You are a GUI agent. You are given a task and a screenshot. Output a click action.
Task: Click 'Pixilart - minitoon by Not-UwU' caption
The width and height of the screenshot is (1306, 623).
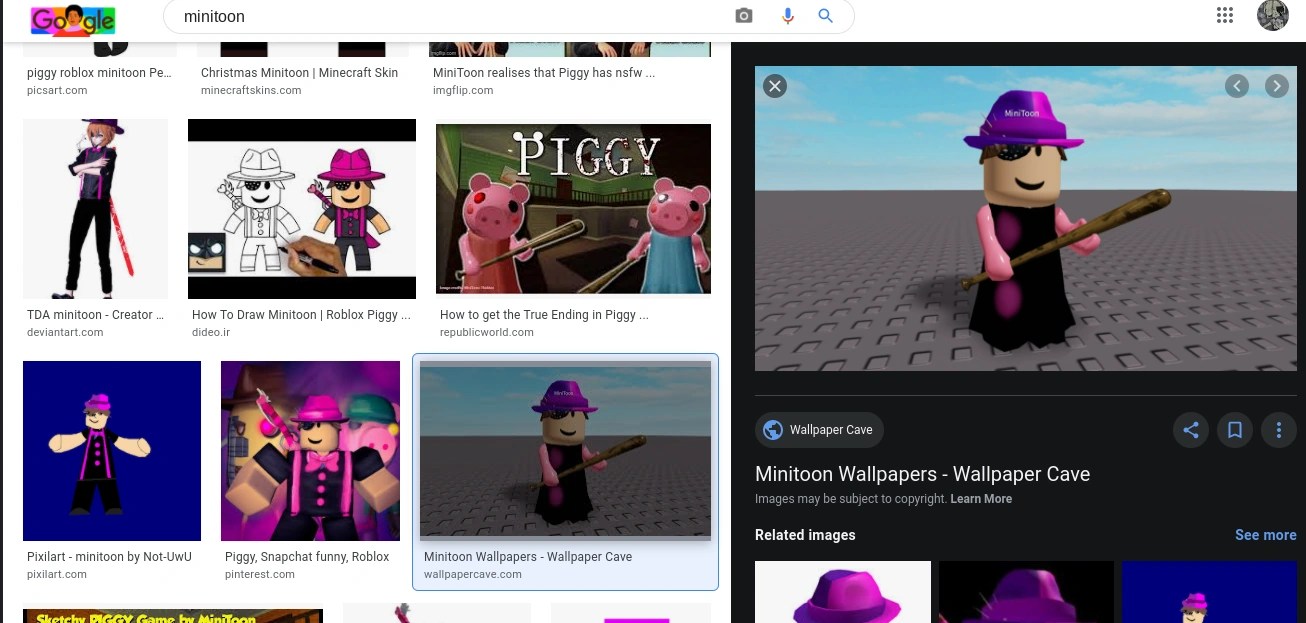109,557
